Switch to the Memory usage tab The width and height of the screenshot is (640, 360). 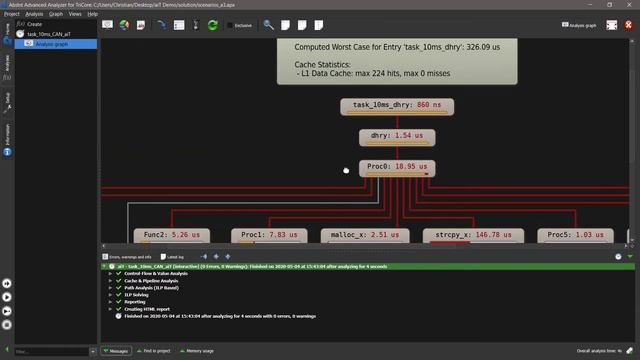(197, 351)
